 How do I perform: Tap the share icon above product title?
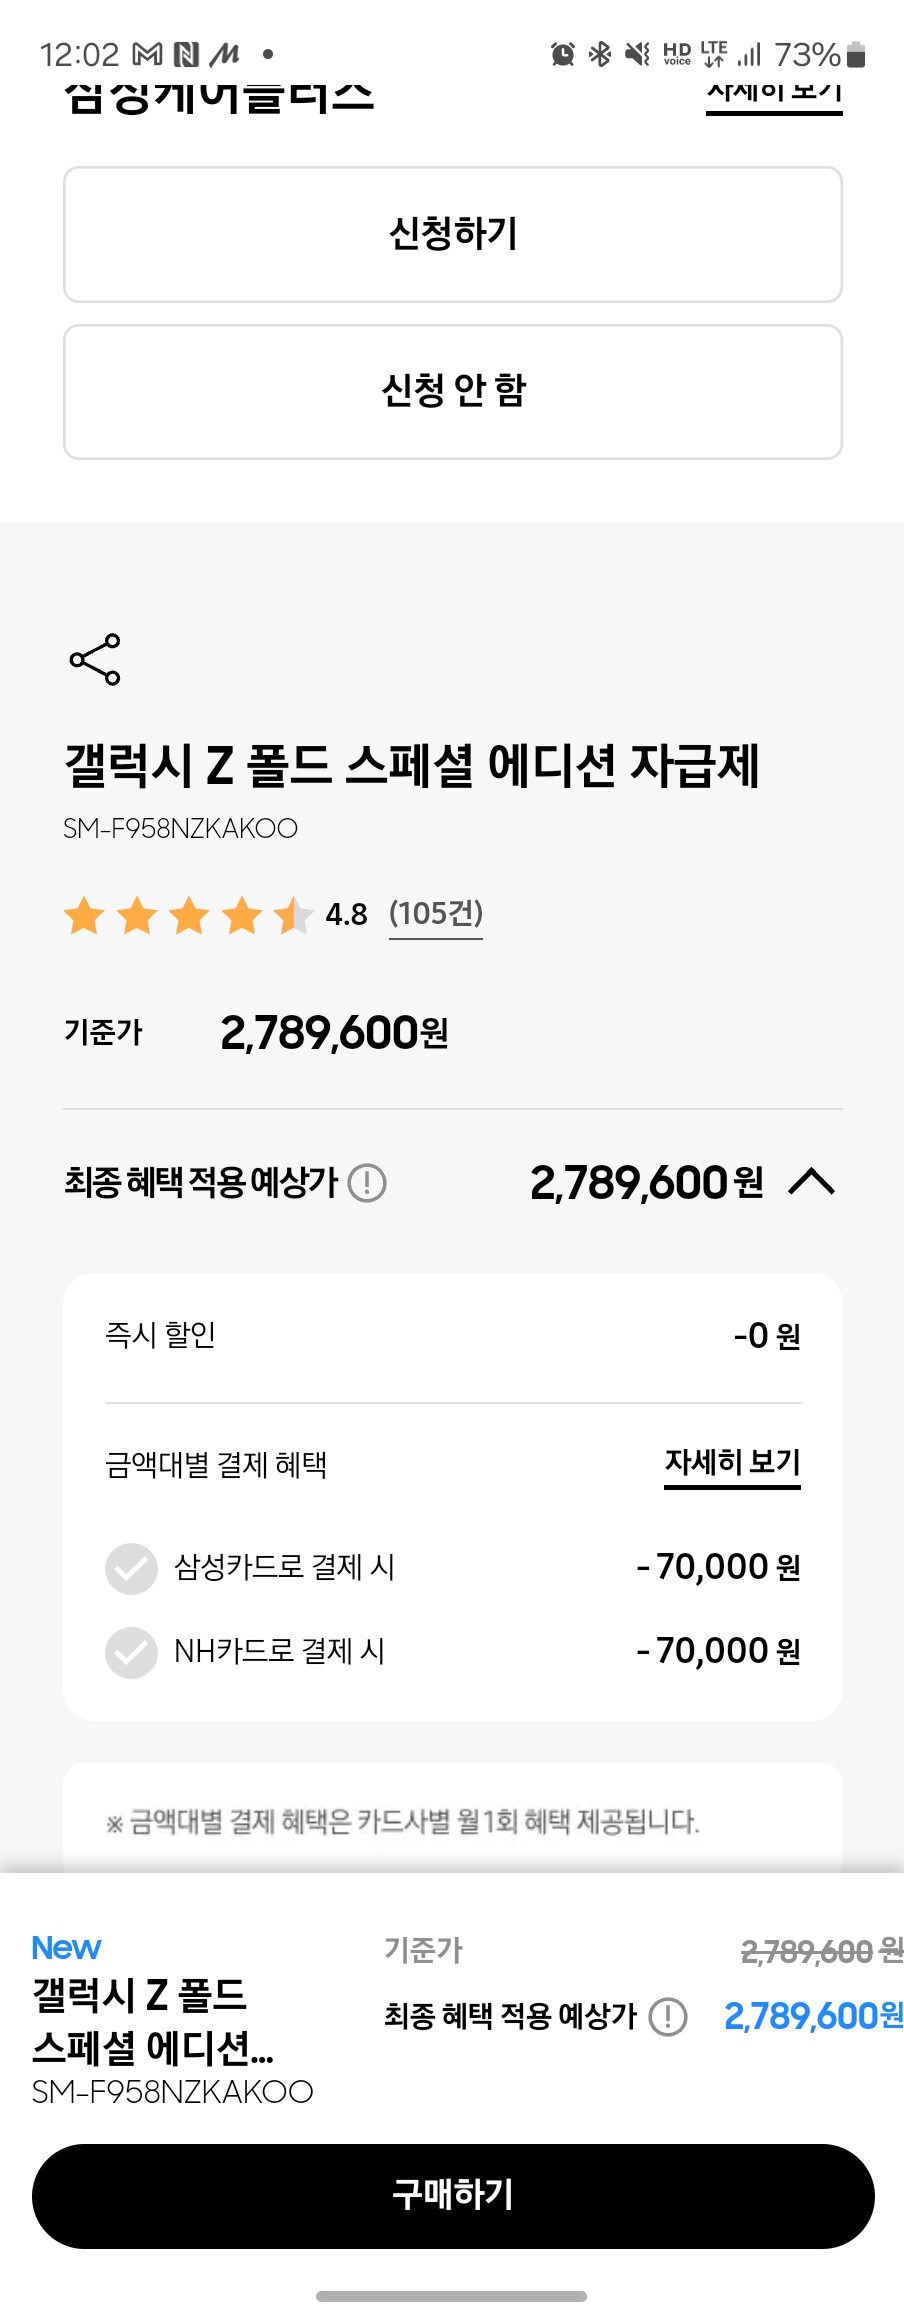[x=95, y=659]
